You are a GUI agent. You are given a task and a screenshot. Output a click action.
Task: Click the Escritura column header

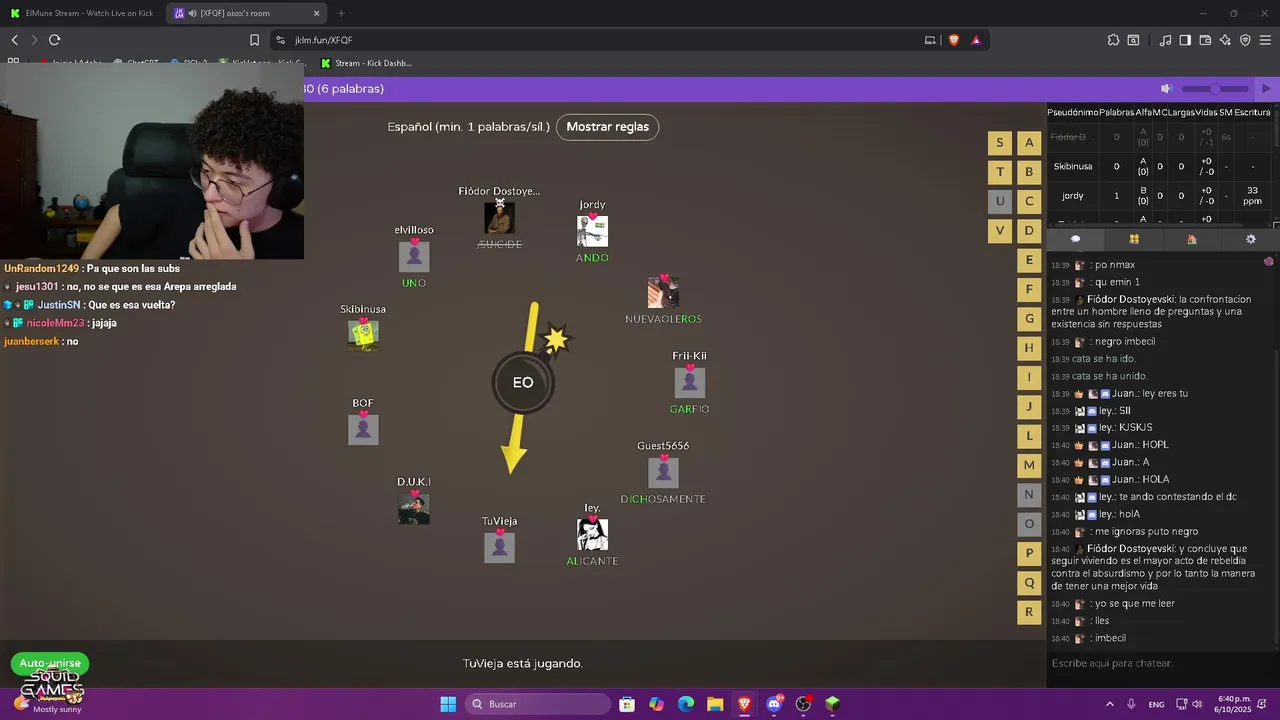pos(1252,113)
